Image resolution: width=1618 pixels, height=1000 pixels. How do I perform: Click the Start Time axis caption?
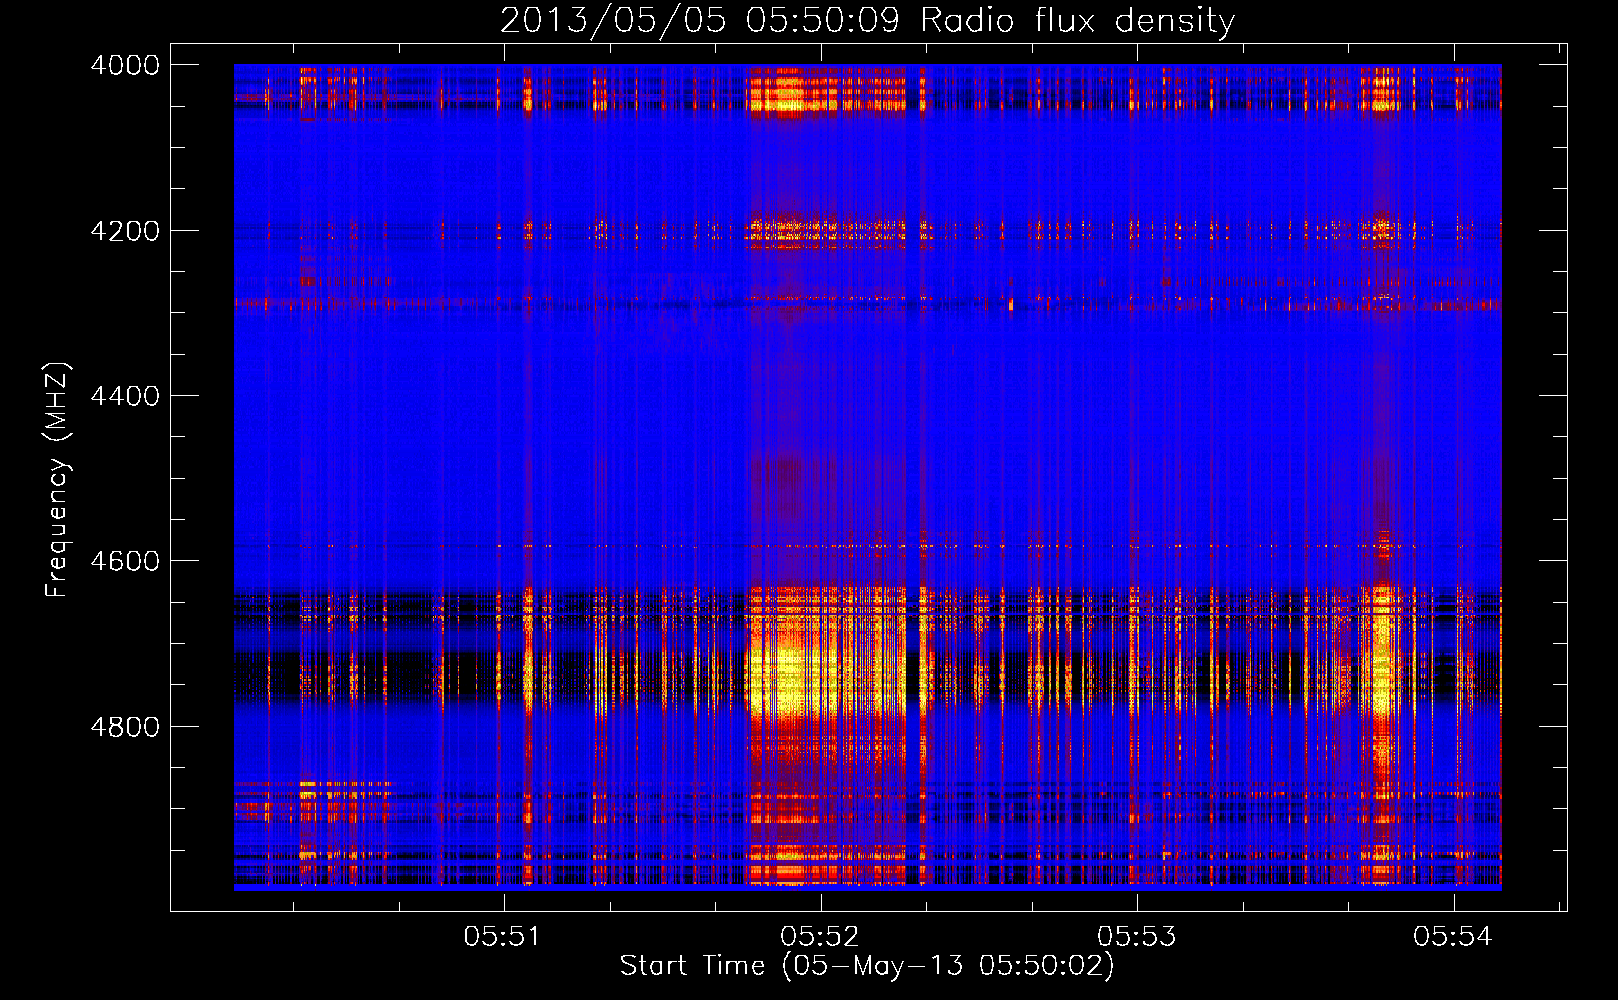867,966
